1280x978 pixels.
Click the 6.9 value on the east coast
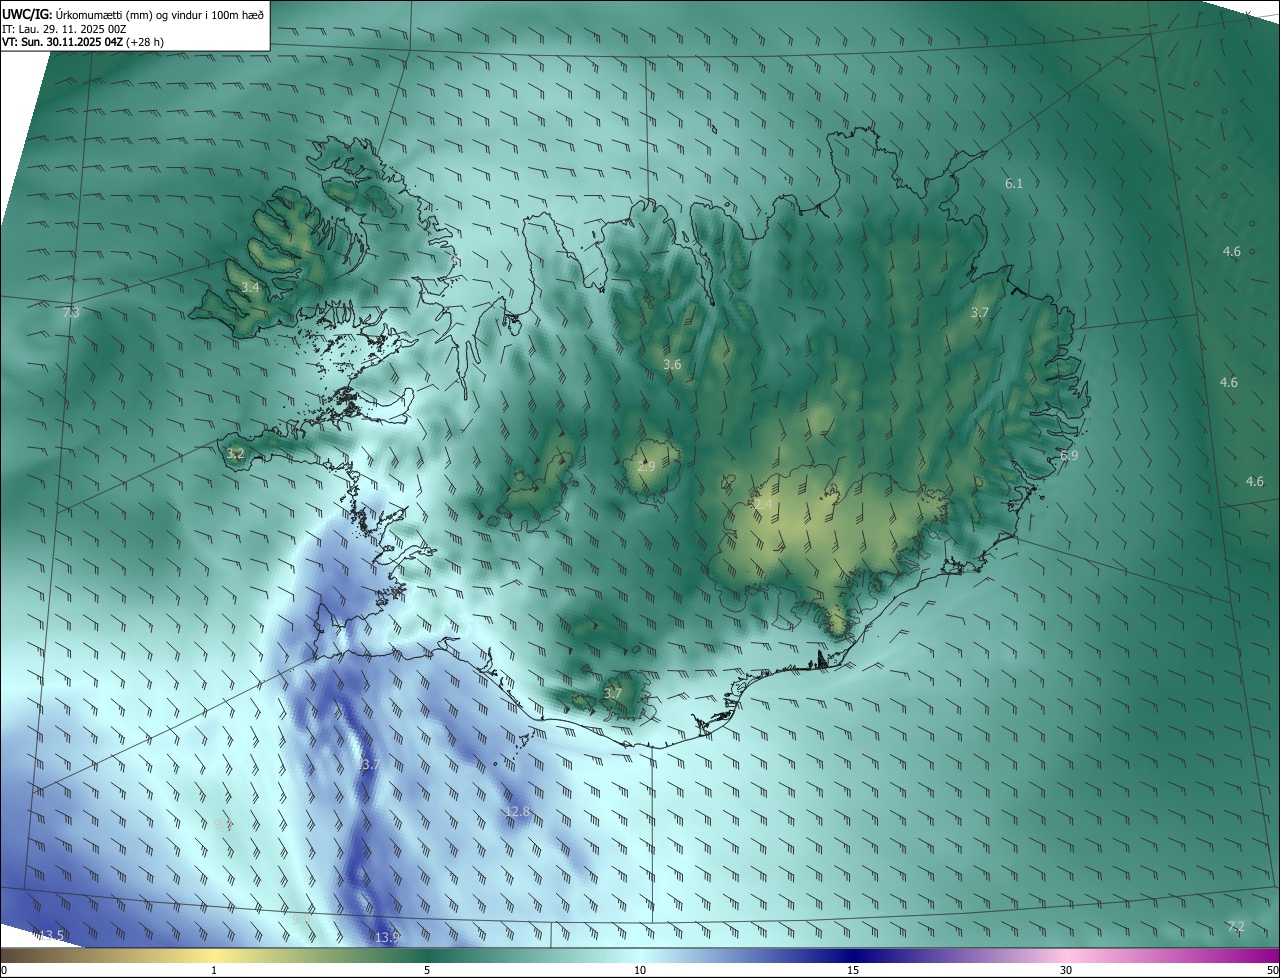point(1069,456)
